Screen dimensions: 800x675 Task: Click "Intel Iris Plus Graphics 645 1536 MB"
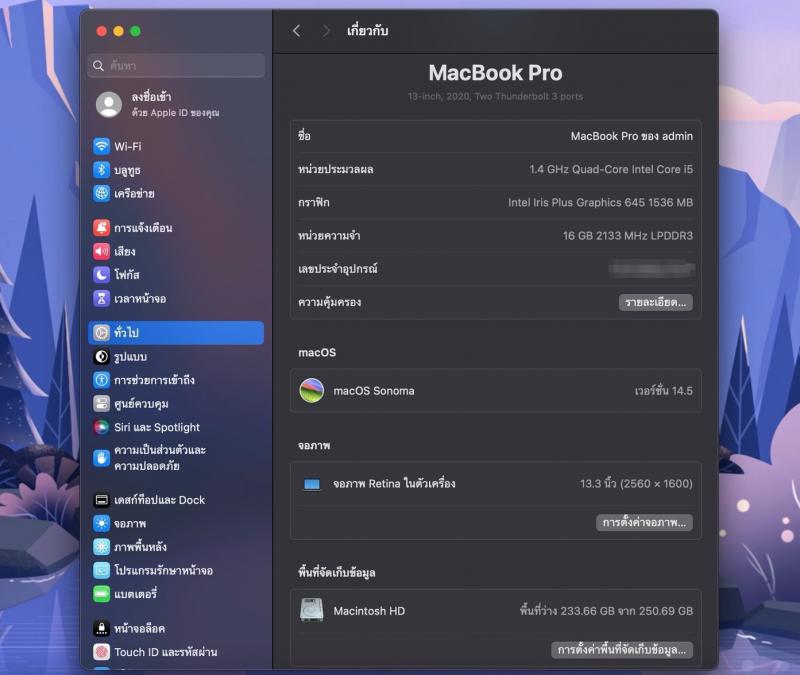tap(601, 203)
